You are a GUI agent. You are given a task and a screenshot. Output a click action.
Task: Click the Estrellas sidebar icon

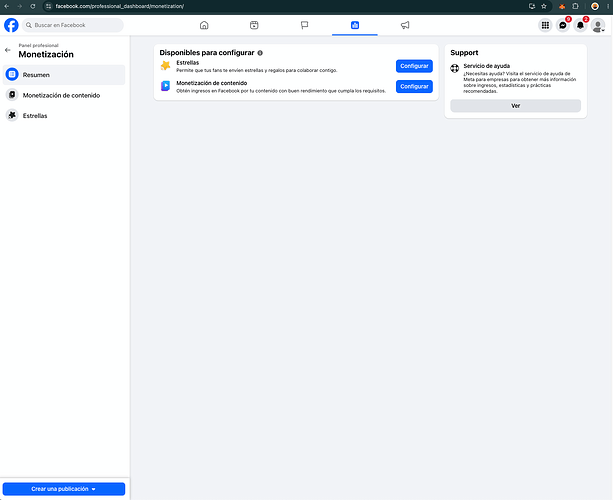[12, 115]
